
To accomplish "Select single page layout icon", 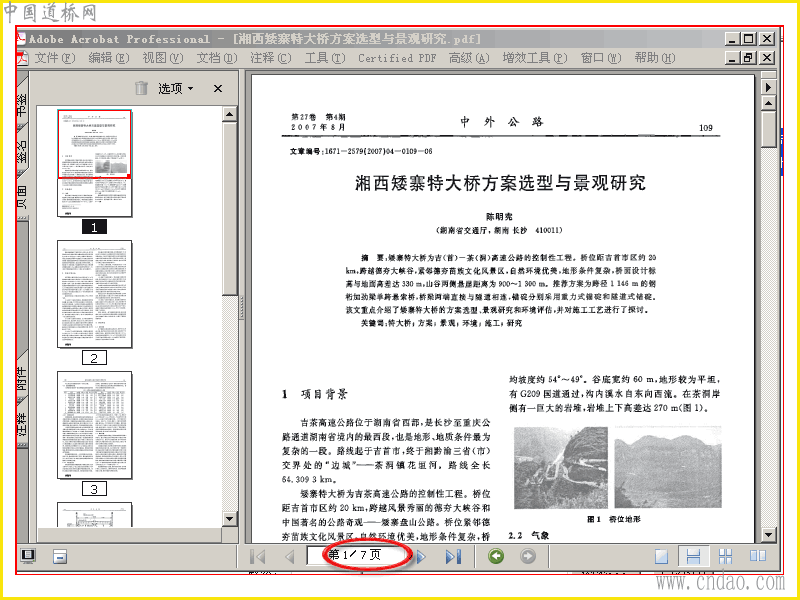I will (x=661, y=556).
